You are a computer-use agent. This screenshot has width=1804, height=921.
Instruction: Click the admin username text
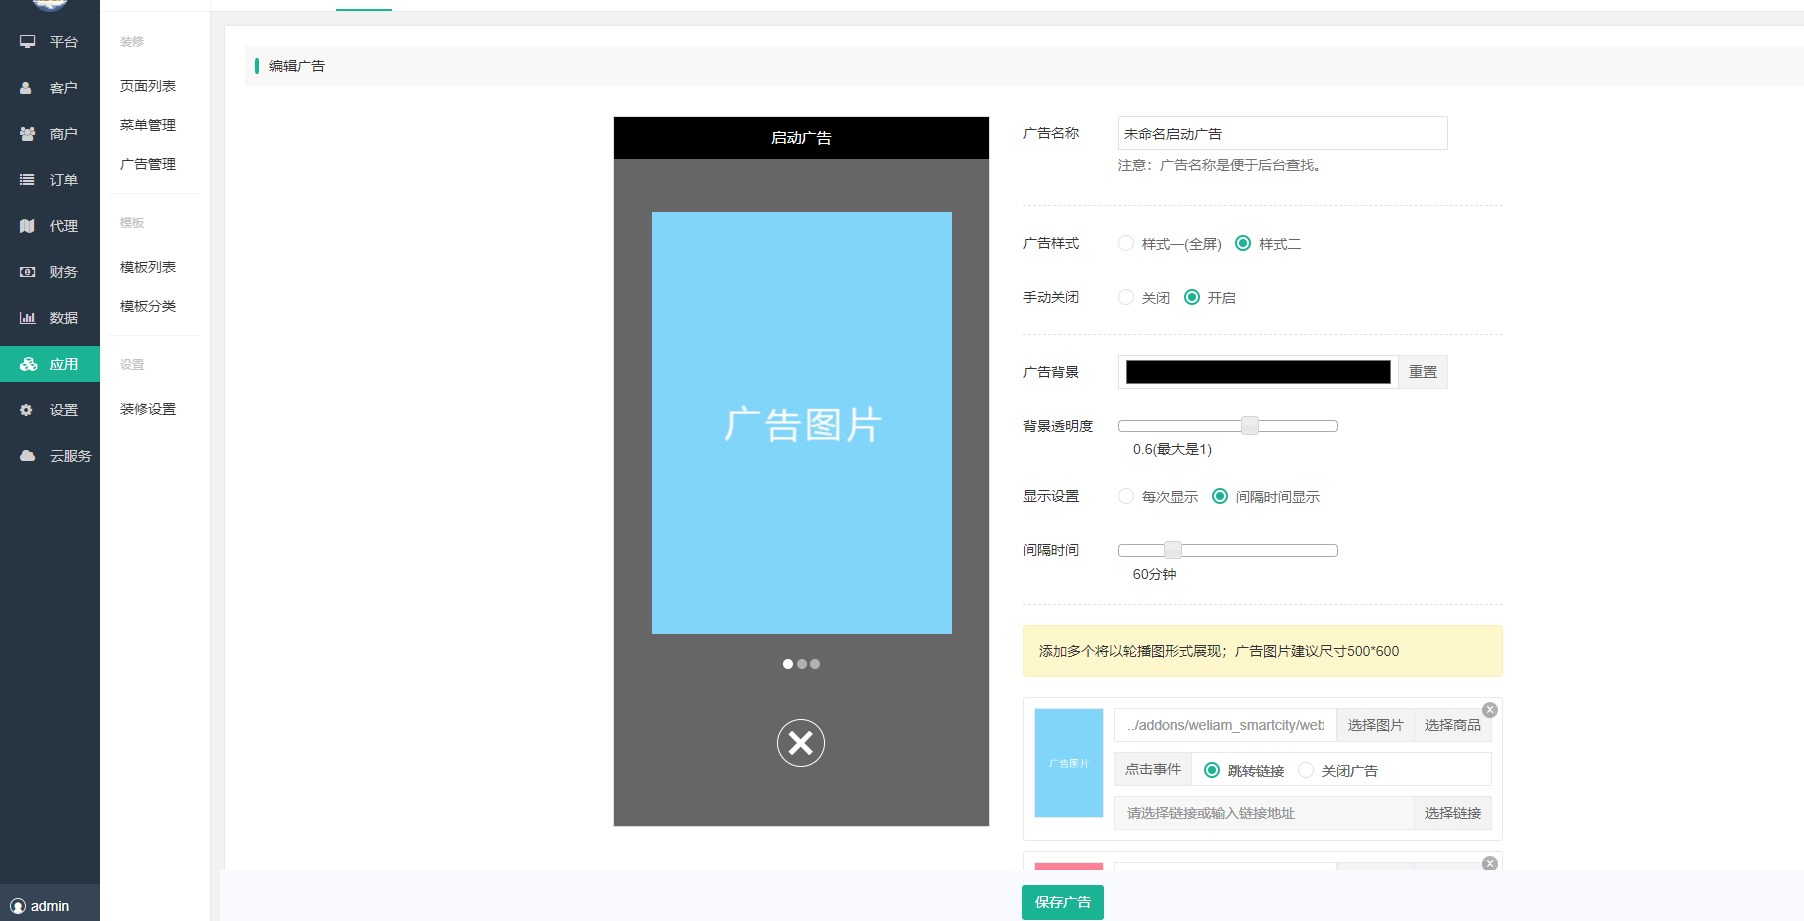point(50,906)
